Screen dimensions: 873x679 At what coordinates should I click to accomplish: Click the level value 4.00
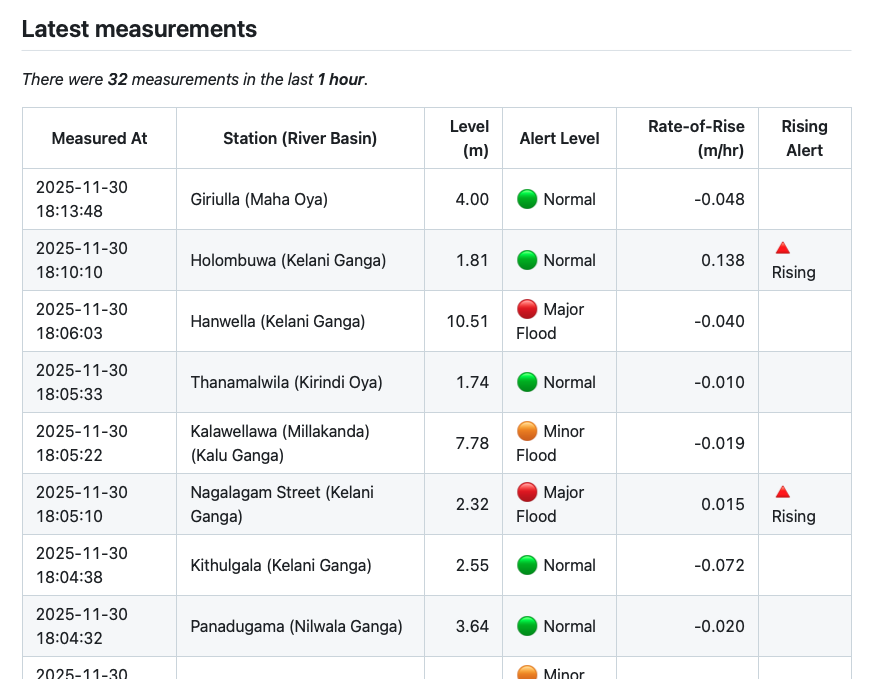[x=472, y=199]
